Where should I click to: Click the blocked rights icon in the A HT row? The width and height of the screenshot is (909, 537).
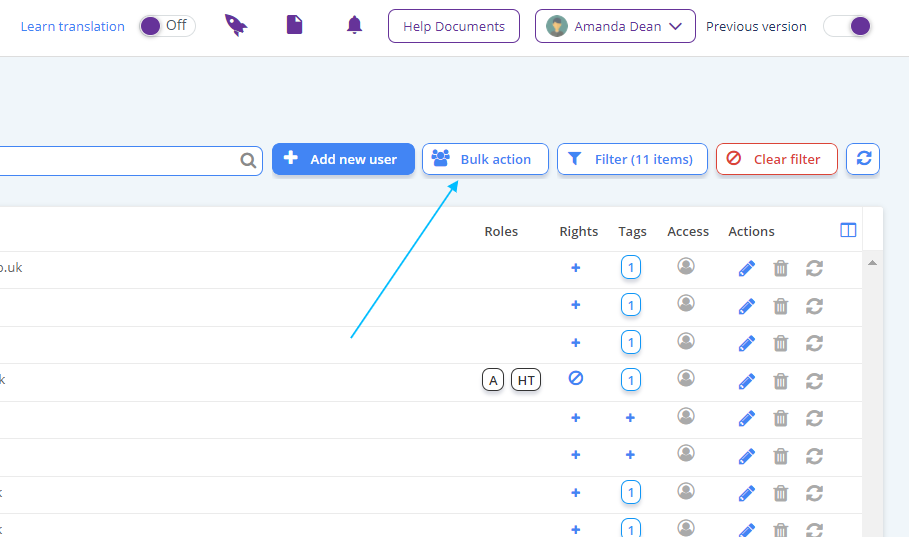pyautogui.click(x=576, y=378)
